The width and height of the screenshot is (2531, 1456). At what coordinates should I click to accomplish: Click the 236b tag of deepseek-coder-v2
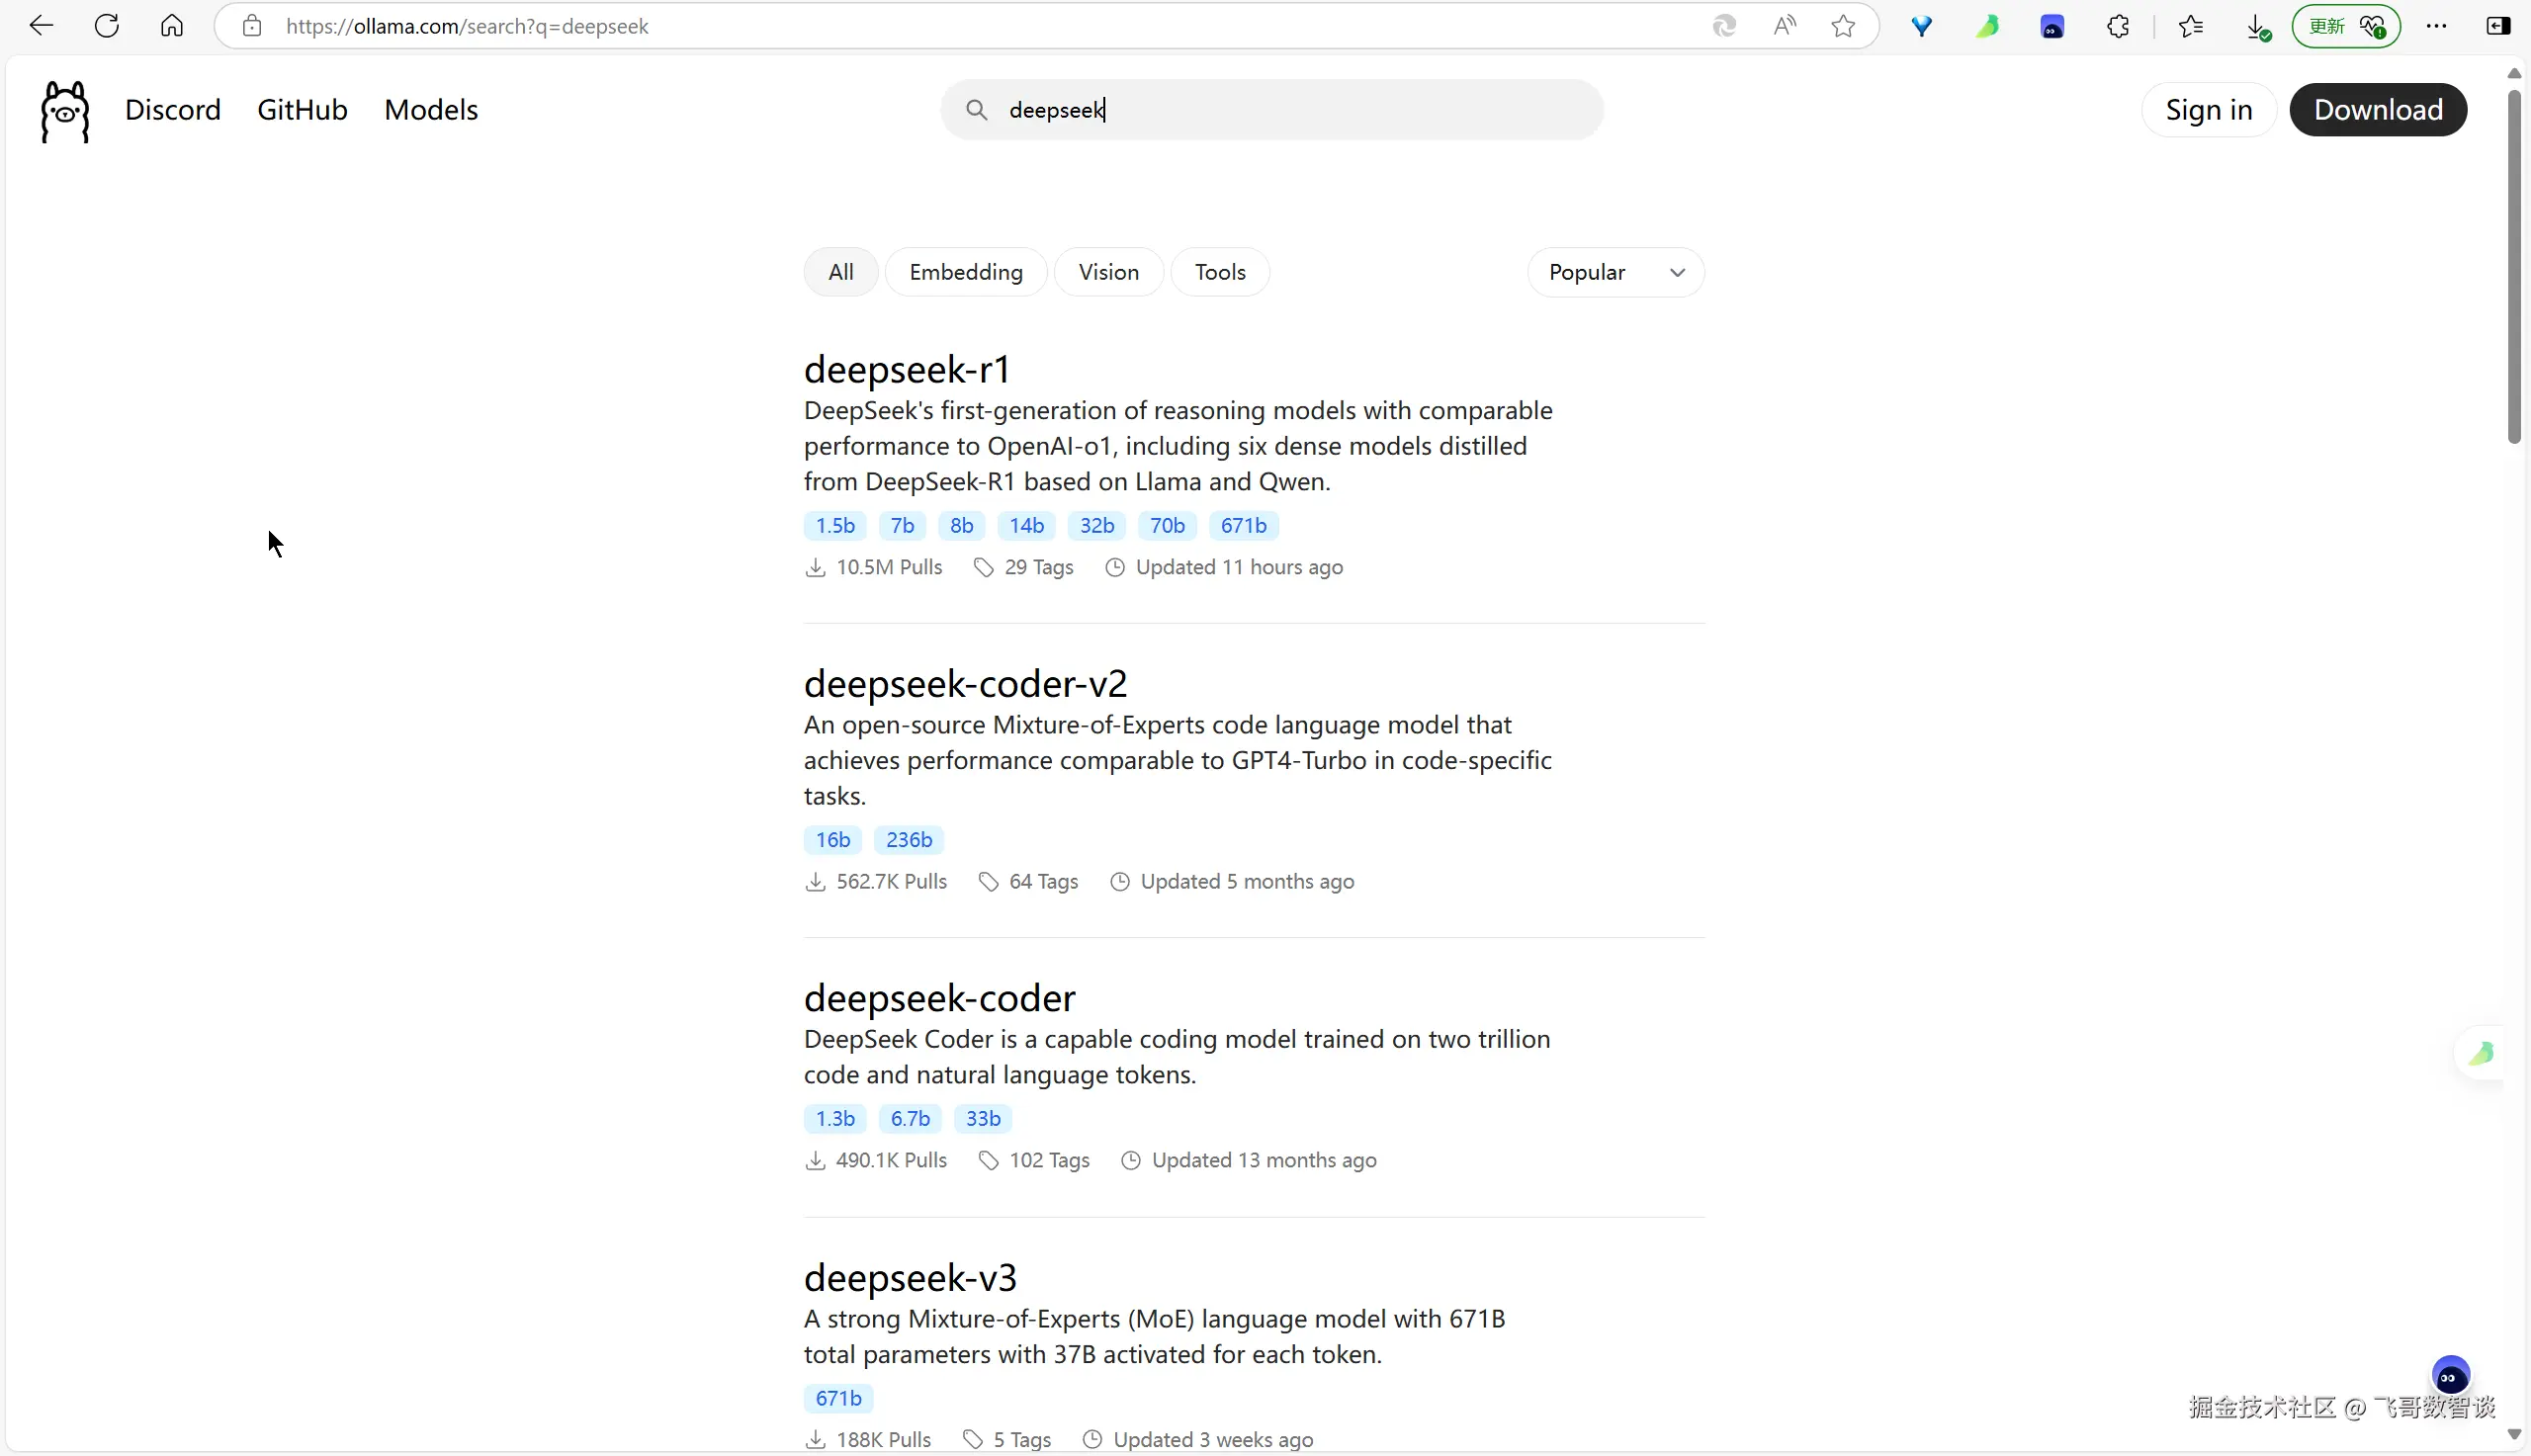coord(908,839)
